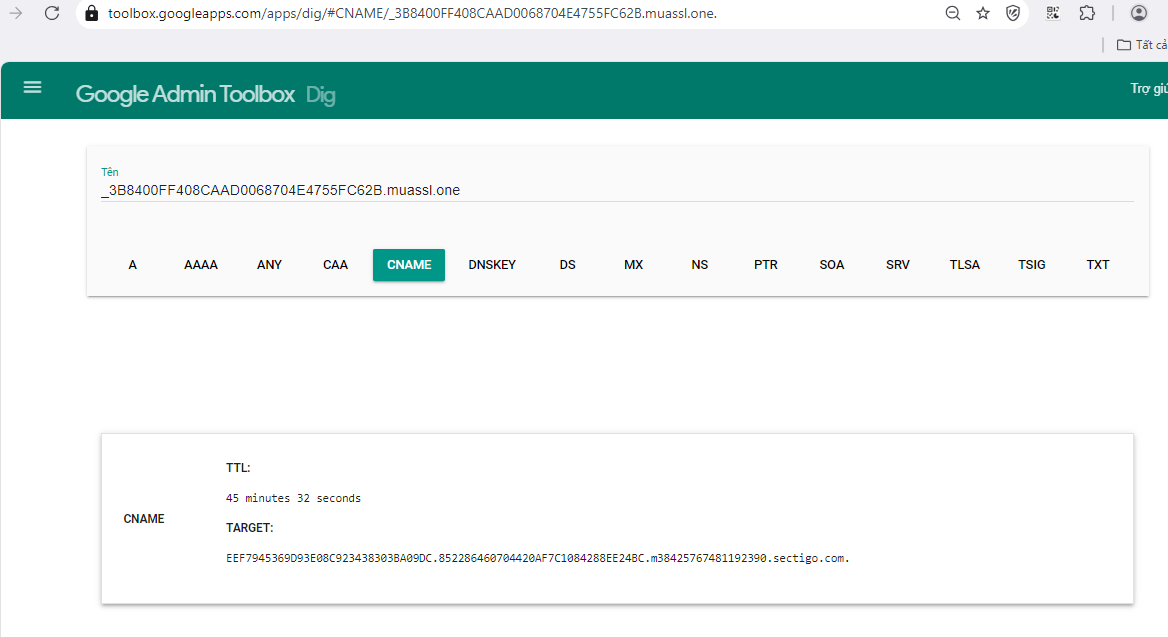This screenshot has width=1168, height=637.
Task: Bookmark this page with the star icon
Action: (983, 13)
